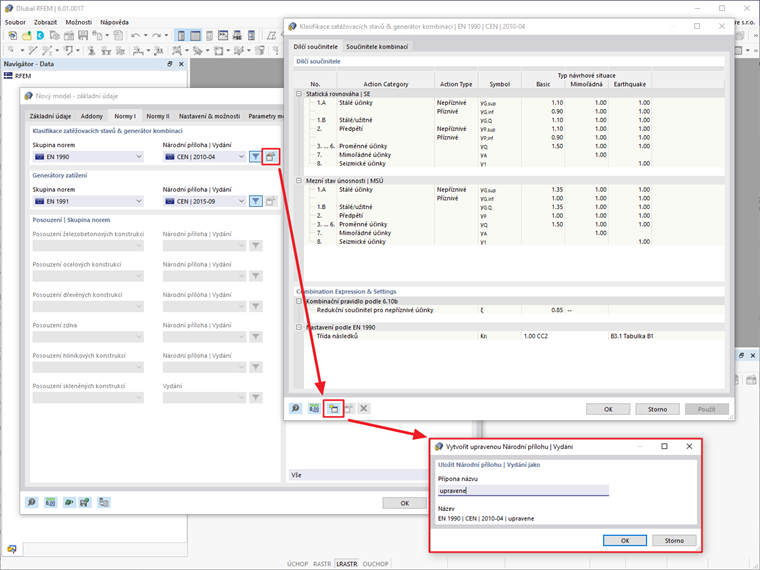Click search icon in Nový model dialog

32,502
